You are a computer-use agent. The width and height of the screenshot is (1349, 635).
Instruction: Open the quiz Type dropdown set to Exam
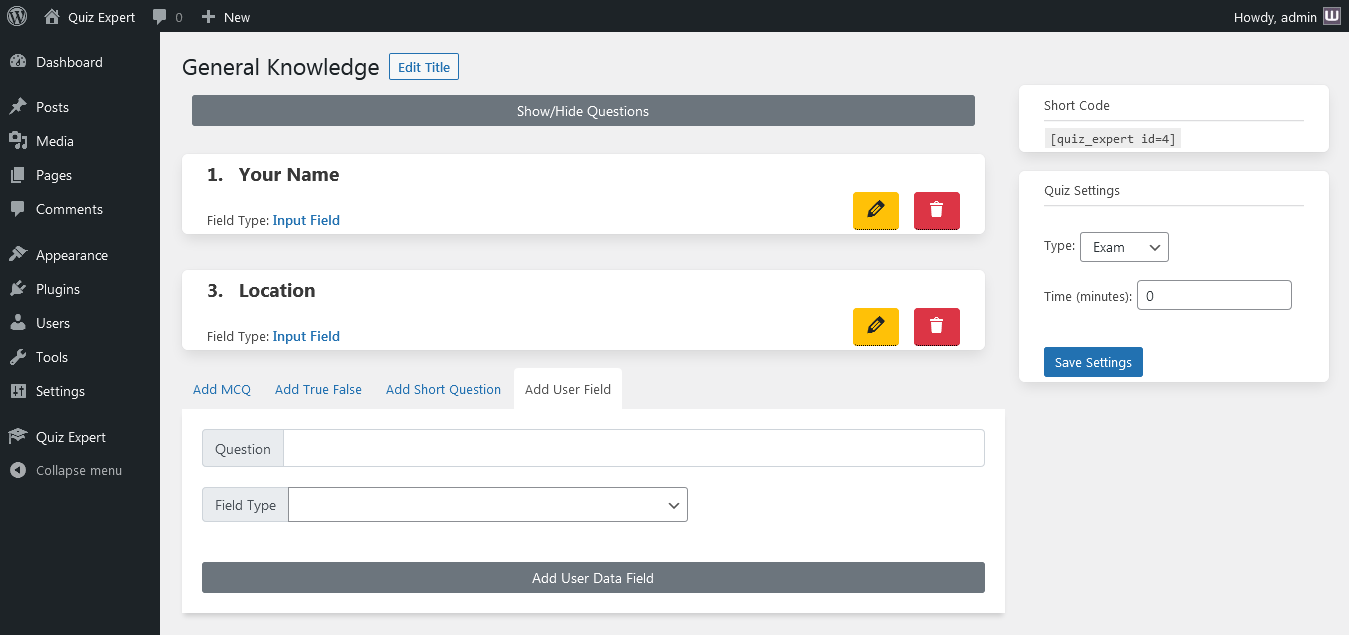[x=1124, y=247]
